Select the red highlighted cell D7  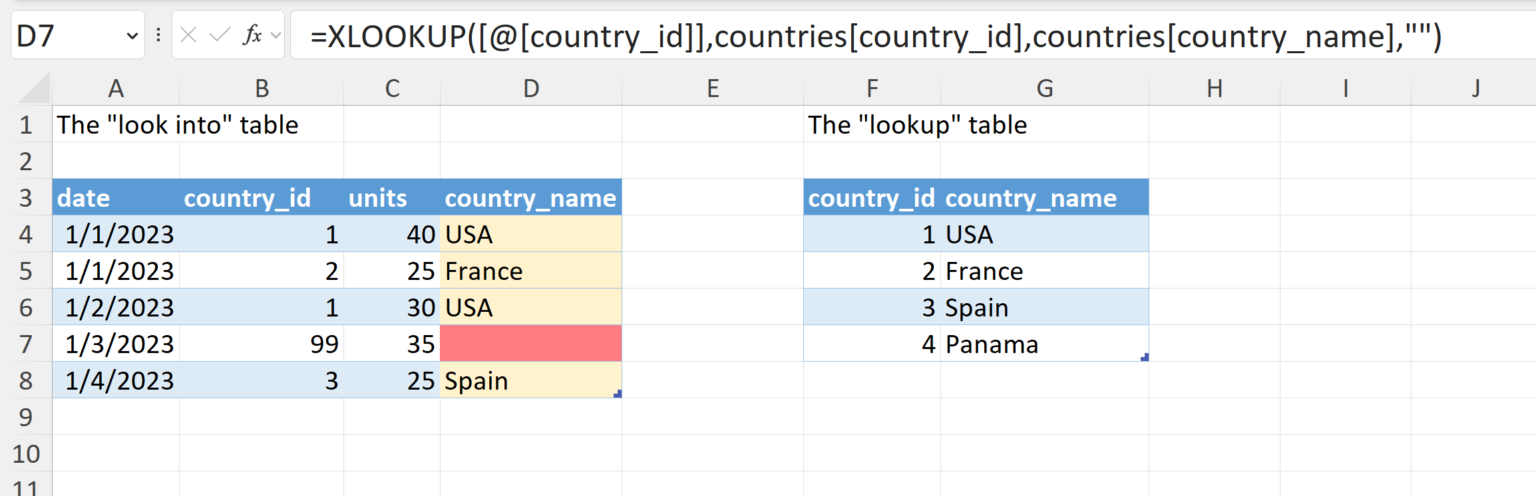[530, 345]
